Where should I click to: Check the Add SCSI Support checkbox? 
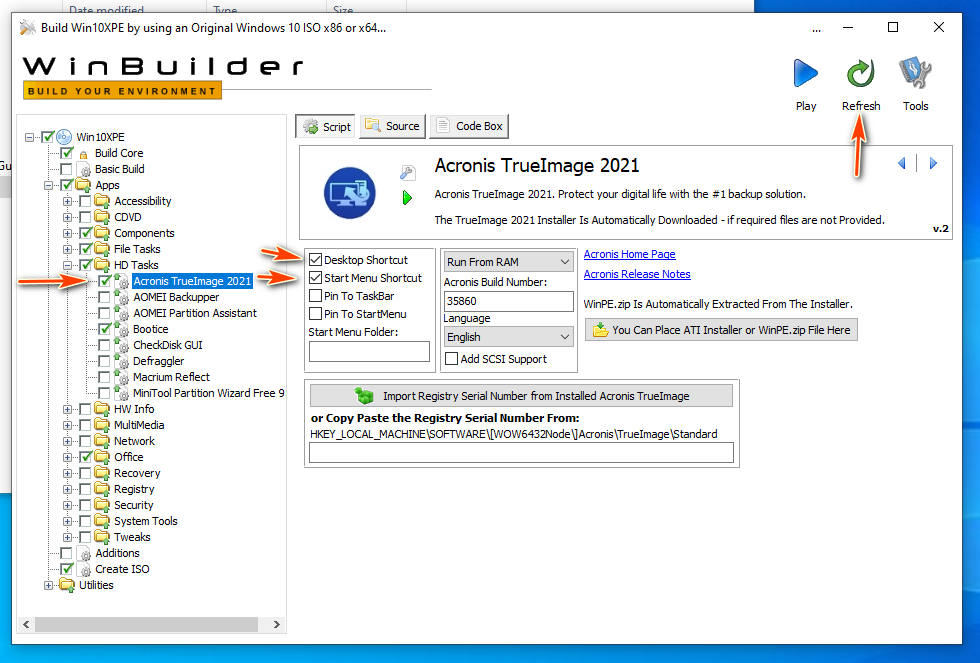[451, 359]
